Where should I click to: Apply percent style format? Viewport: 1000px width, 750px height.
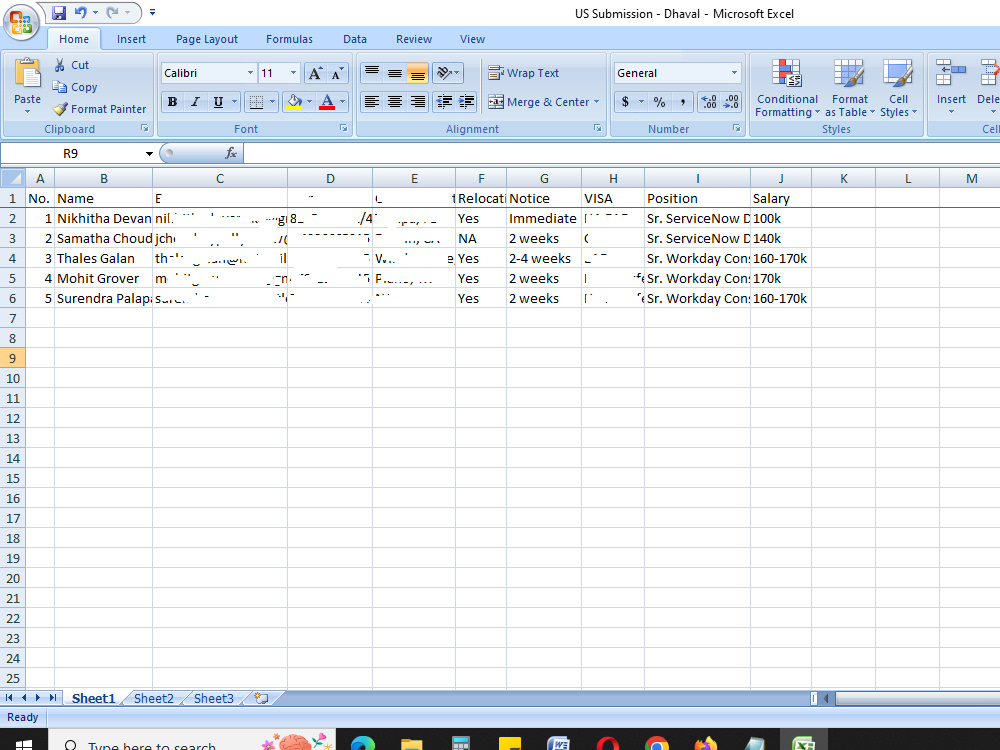click(659, 102)
